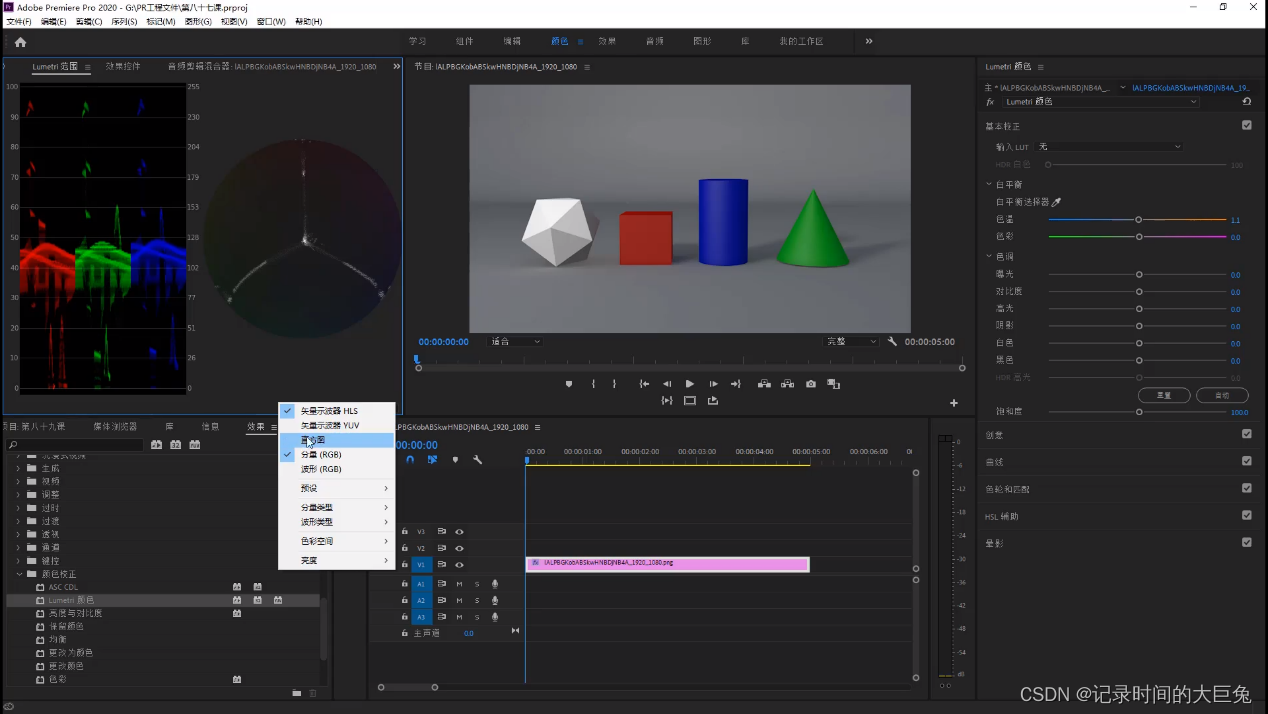The image size is (1268, 714).
Task: Open the 输入 LUT dropdown
Action: (1109, 147)
